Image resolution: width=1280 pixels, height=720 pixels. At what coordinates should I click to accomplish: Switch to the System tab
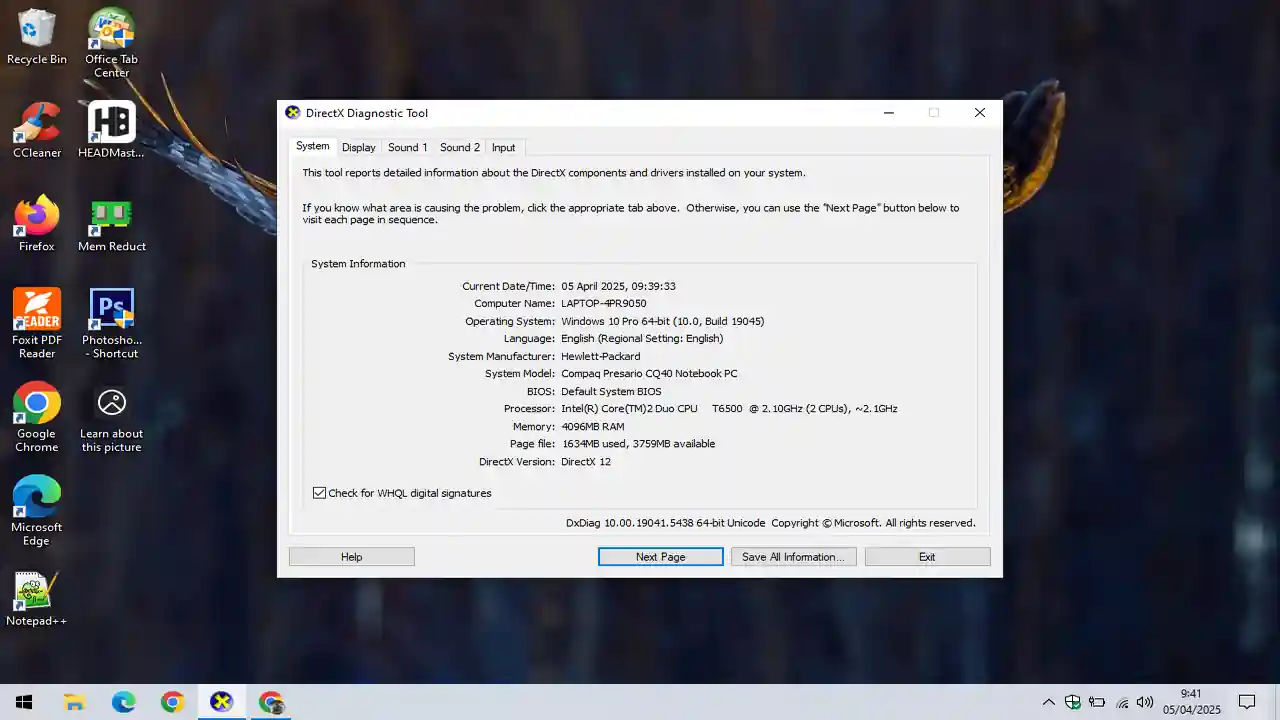(312, 146)
